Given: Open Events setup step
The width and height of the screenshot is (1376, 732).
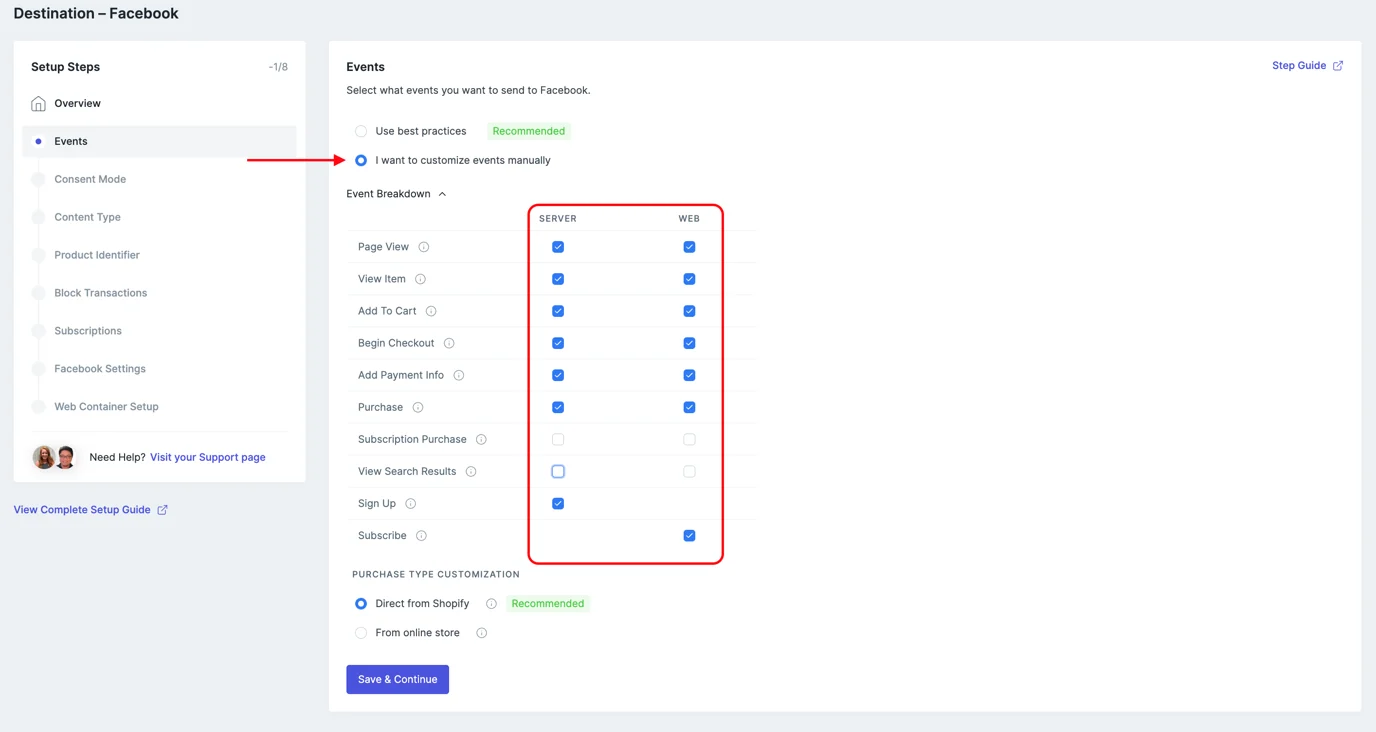Looking at the screenshot, I should coord(159,141).
